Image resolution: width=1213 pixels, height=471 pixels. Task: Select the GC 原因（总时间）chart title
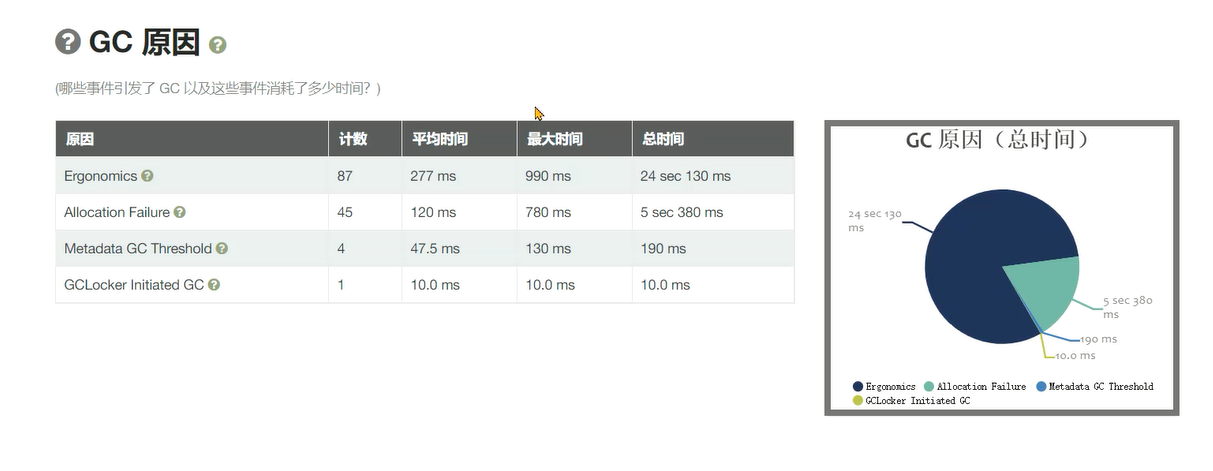997,140
